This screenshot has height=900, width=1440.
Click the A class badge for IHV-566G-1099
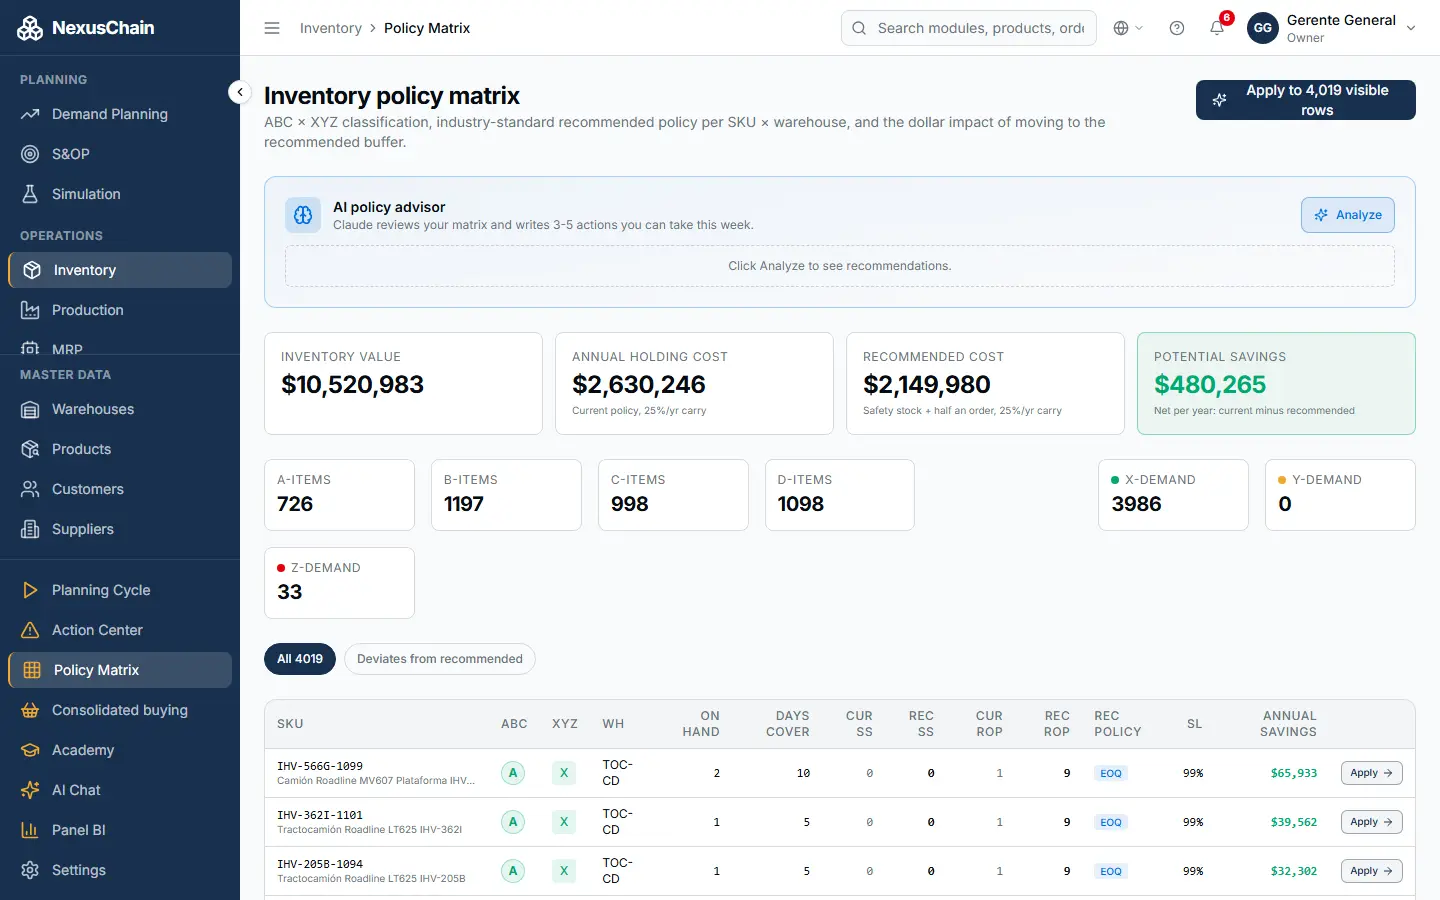[x=513, y=773]
